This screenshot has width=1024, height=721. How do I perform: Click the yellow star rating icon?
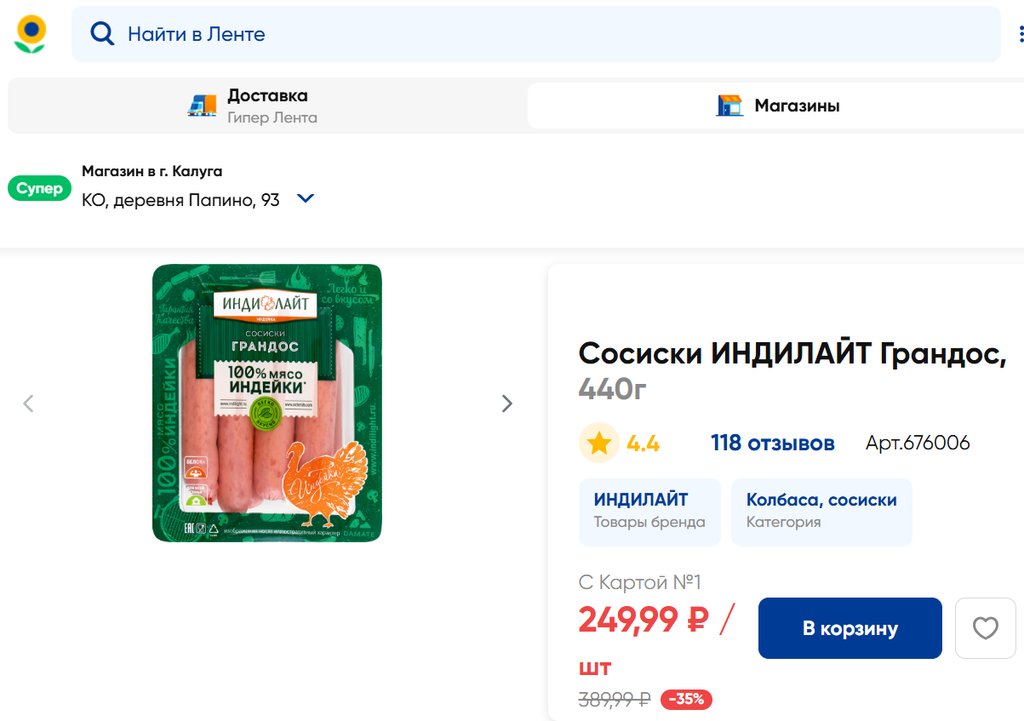(x=598, y=443)
